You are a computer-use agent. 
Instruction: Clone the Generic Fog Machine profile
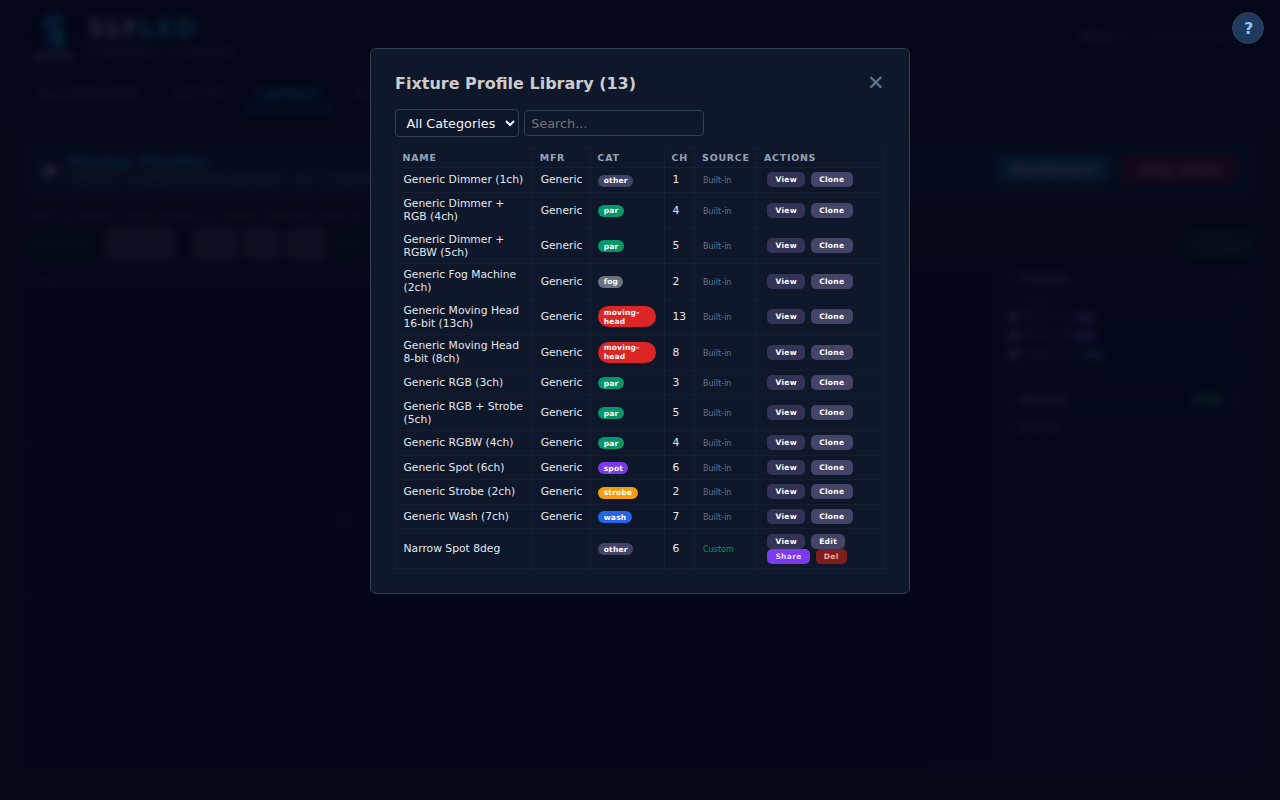click(831, 282)
